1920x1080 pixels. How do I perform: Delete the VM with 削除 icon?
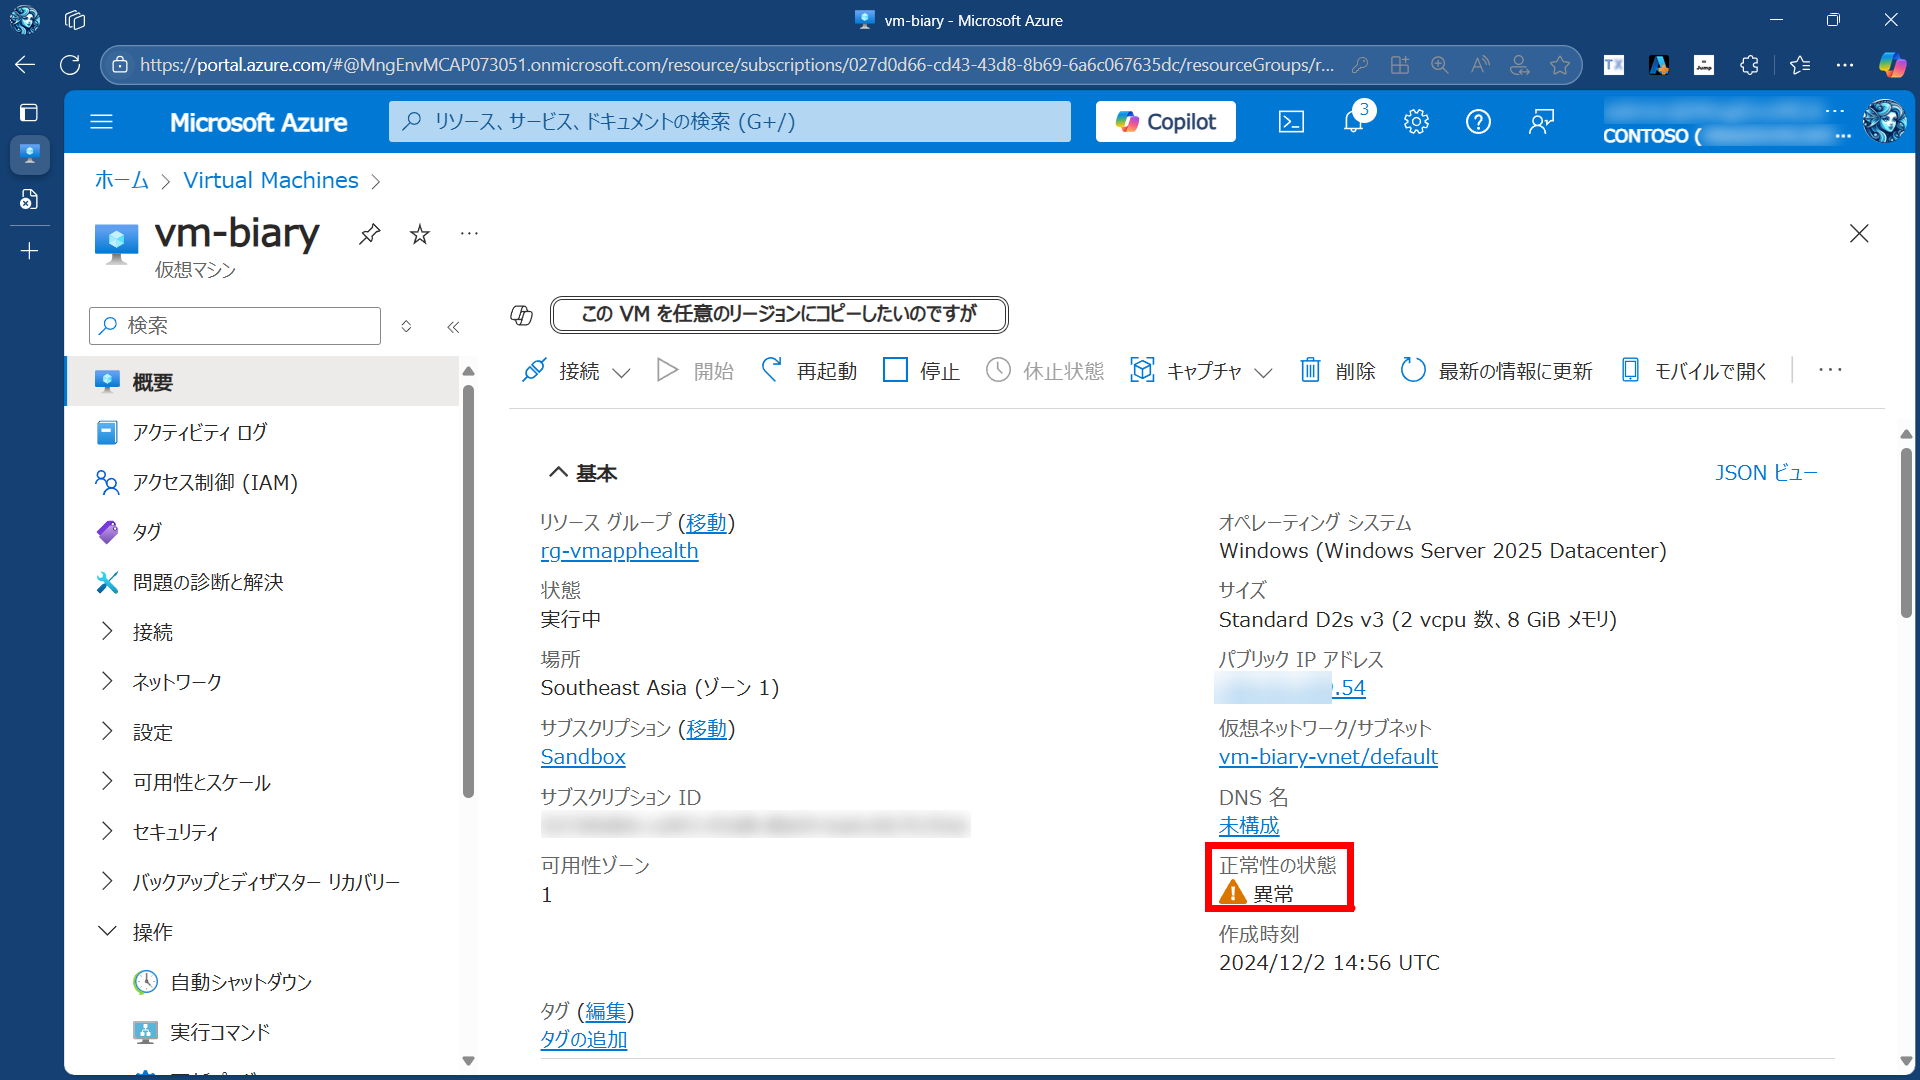pos(1337,371)
